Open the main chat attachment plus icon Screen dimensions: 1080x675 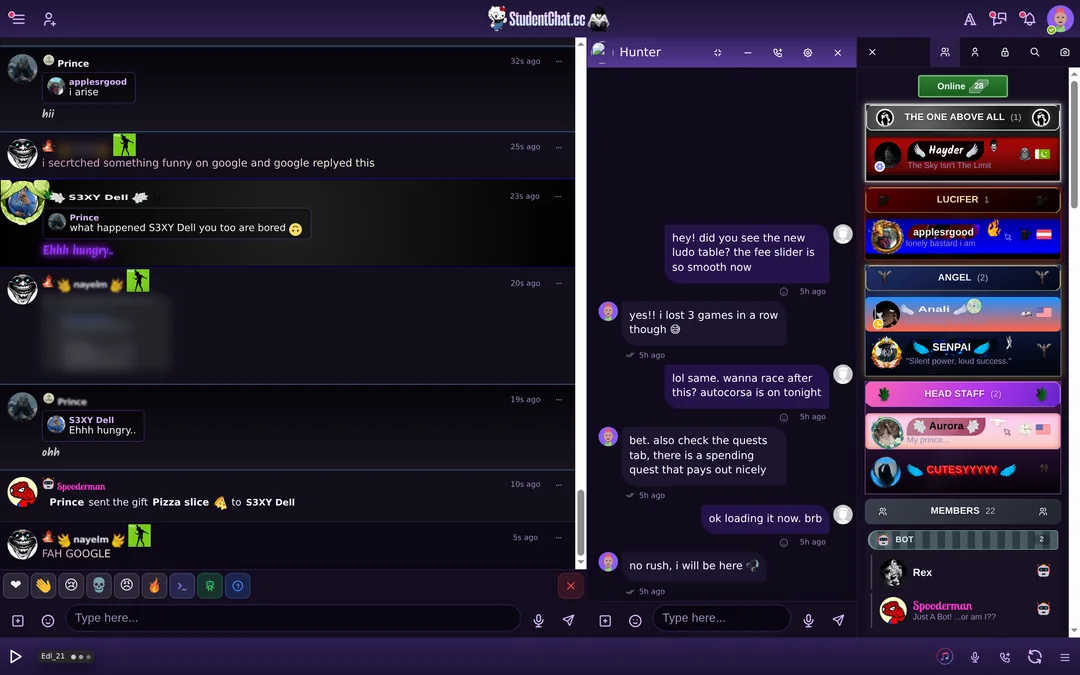coord(18,621)
